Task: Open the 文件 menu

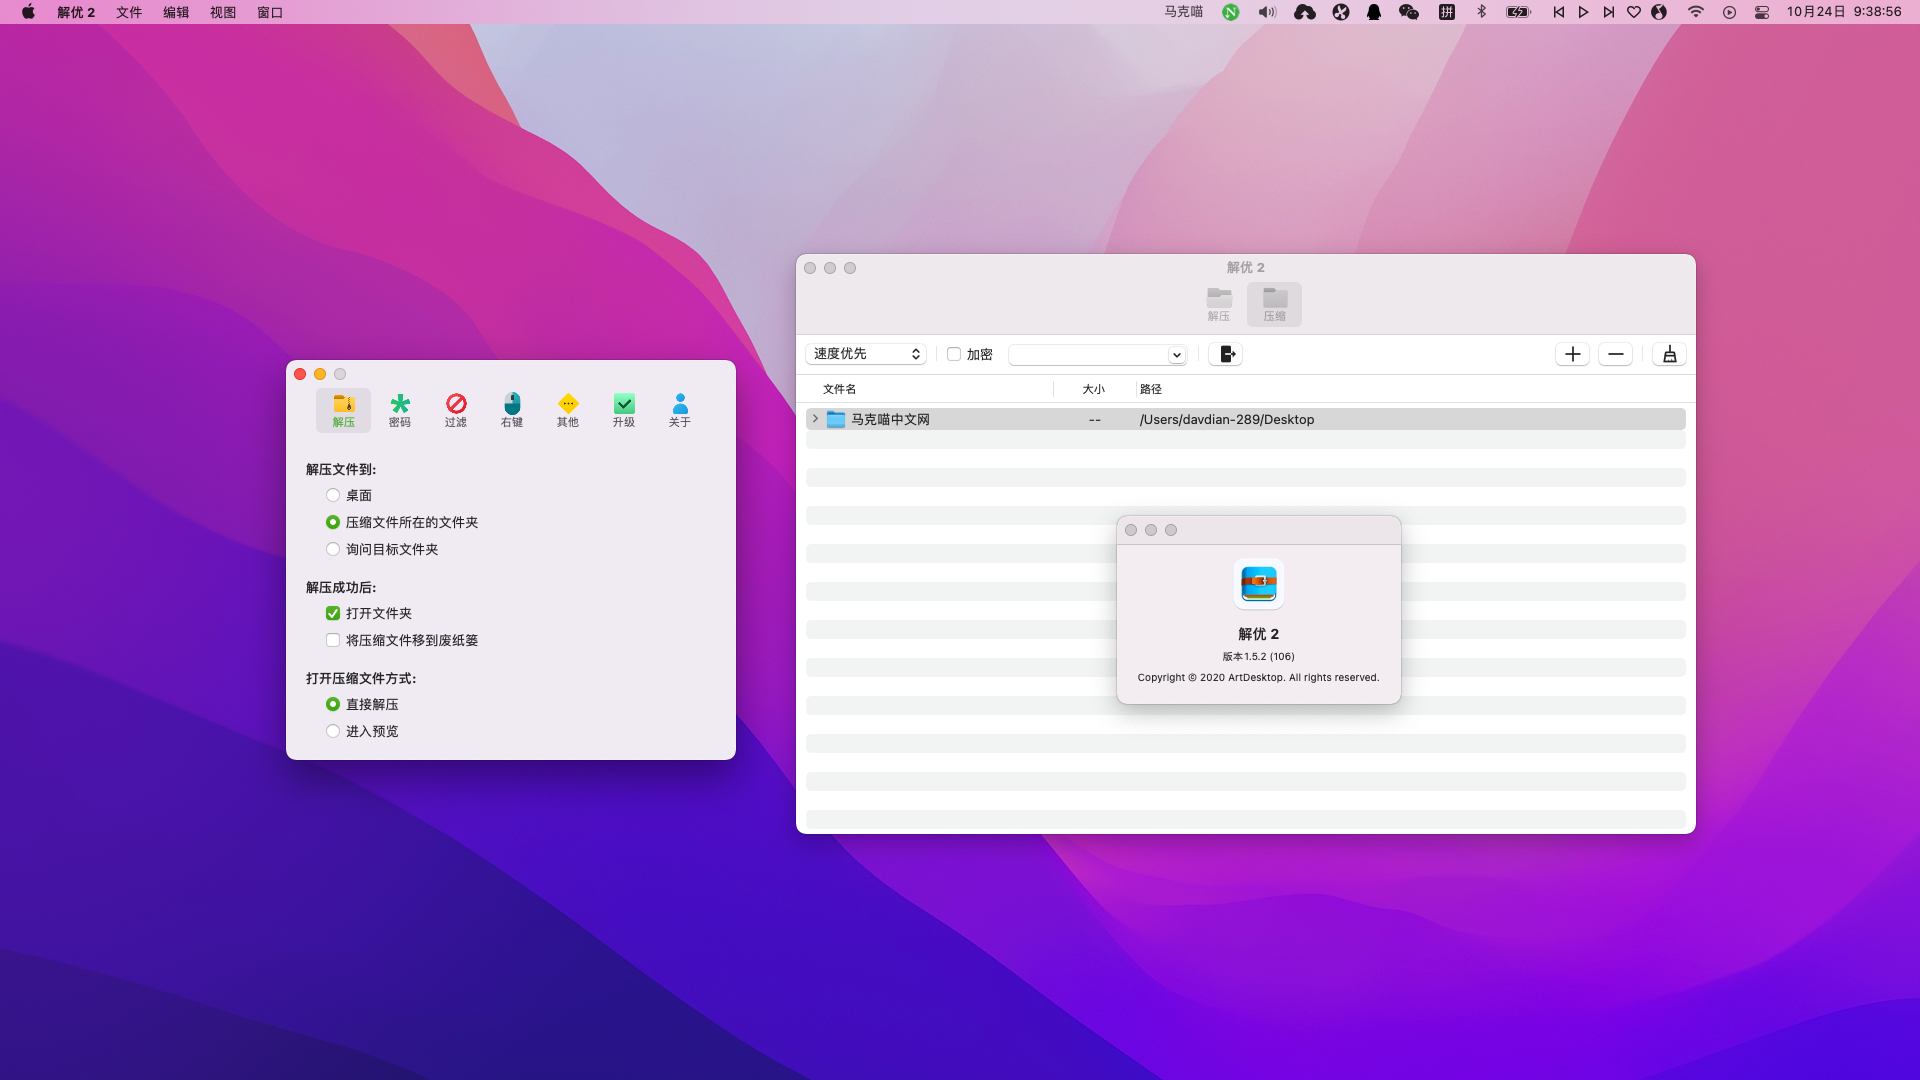Action: coord(129,12)
